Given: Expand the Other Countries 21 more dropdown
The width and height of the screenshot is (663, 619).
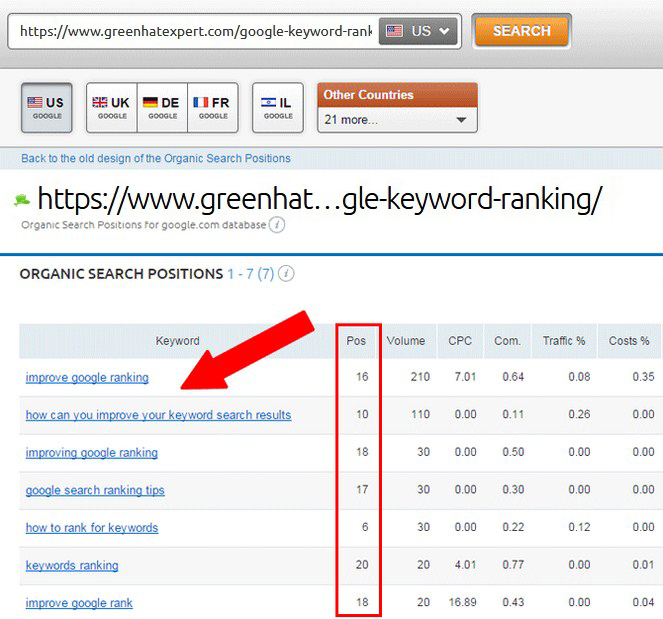Looking at the screenshot, I should [x=397, y=120].
